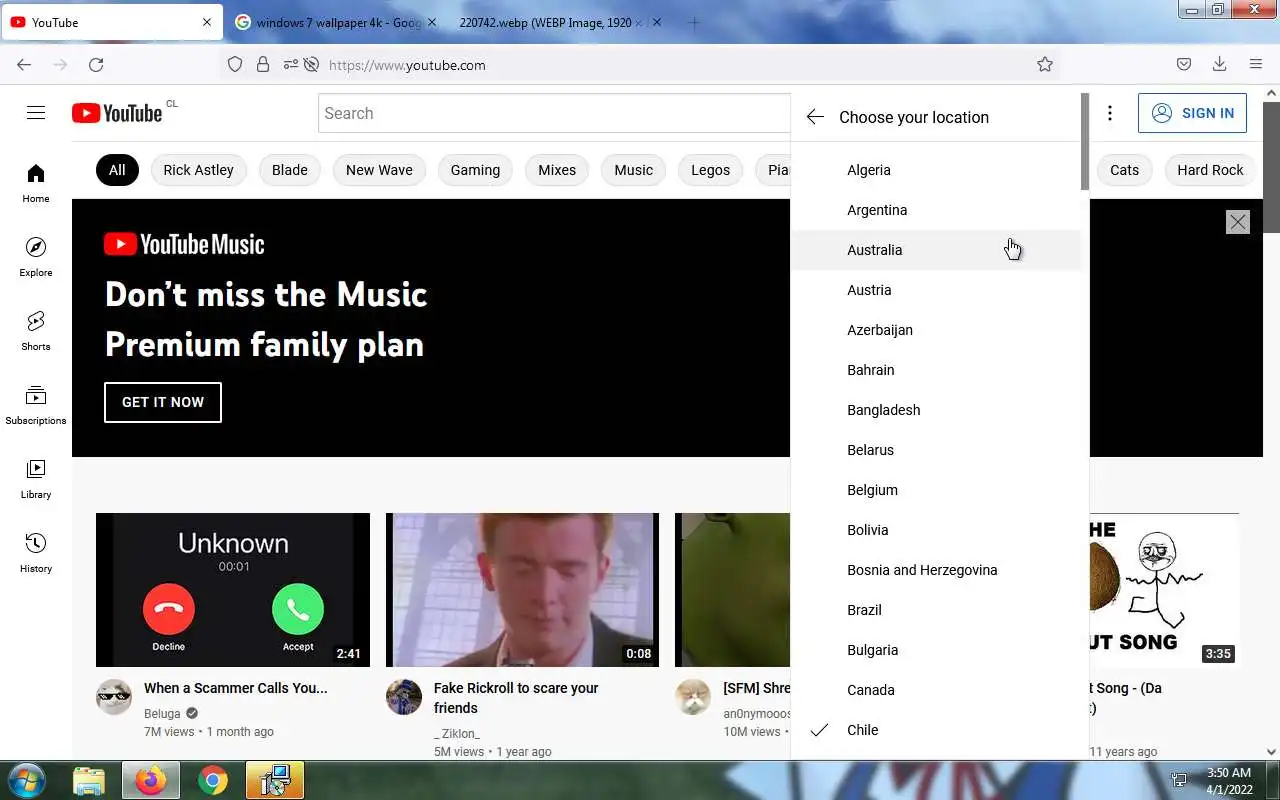Select the All filter chip
1280x800 pixels.
tap(117, 170)
